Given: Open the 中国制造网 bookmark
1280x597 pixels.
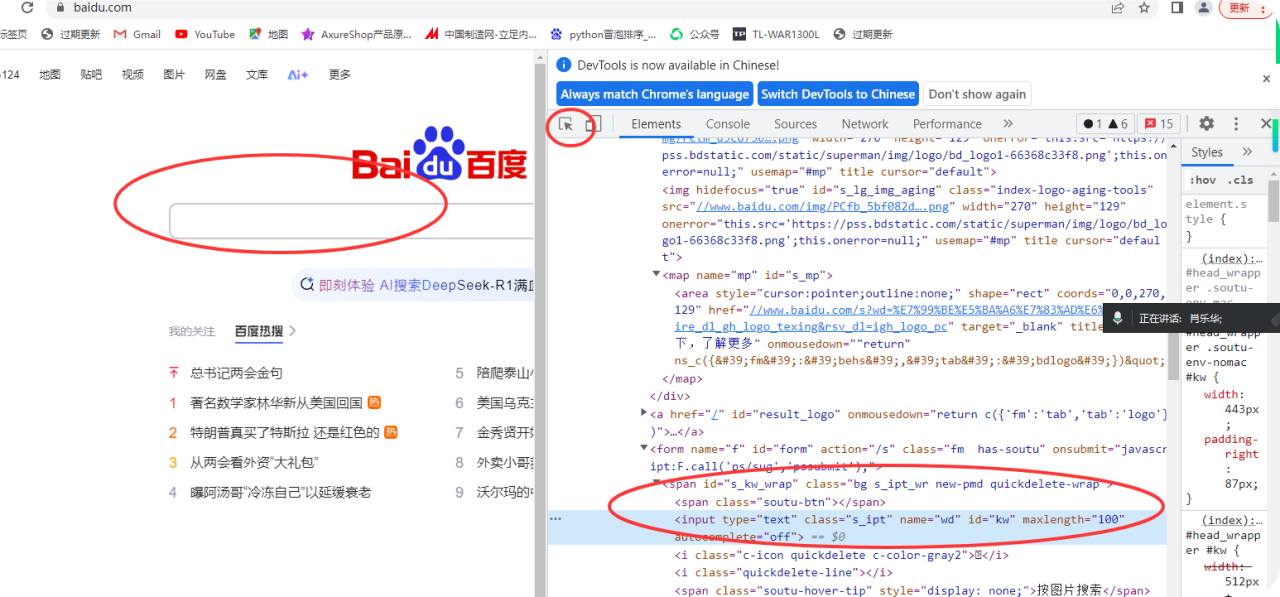Looking at the screenshot, I should pyautogui.click(x=481, y=34).
